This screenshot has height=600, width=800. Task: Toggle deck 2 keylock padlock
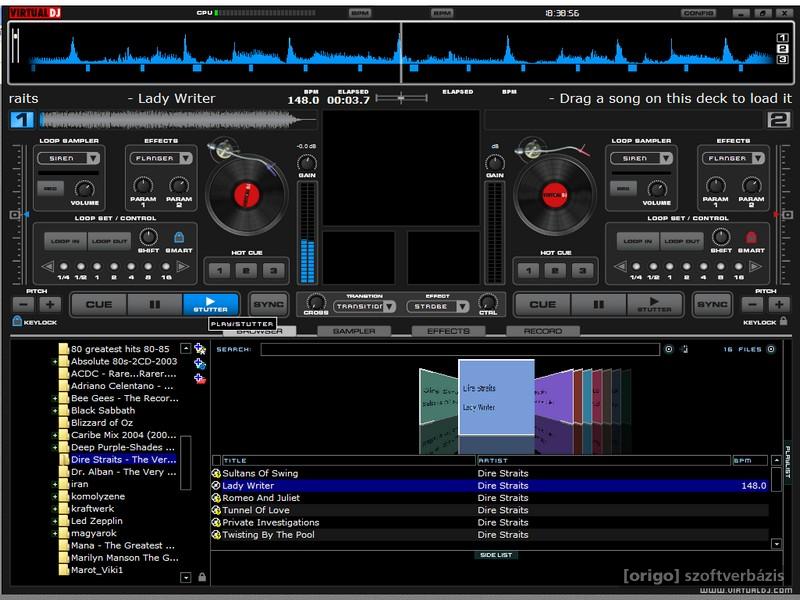point(784,321)
